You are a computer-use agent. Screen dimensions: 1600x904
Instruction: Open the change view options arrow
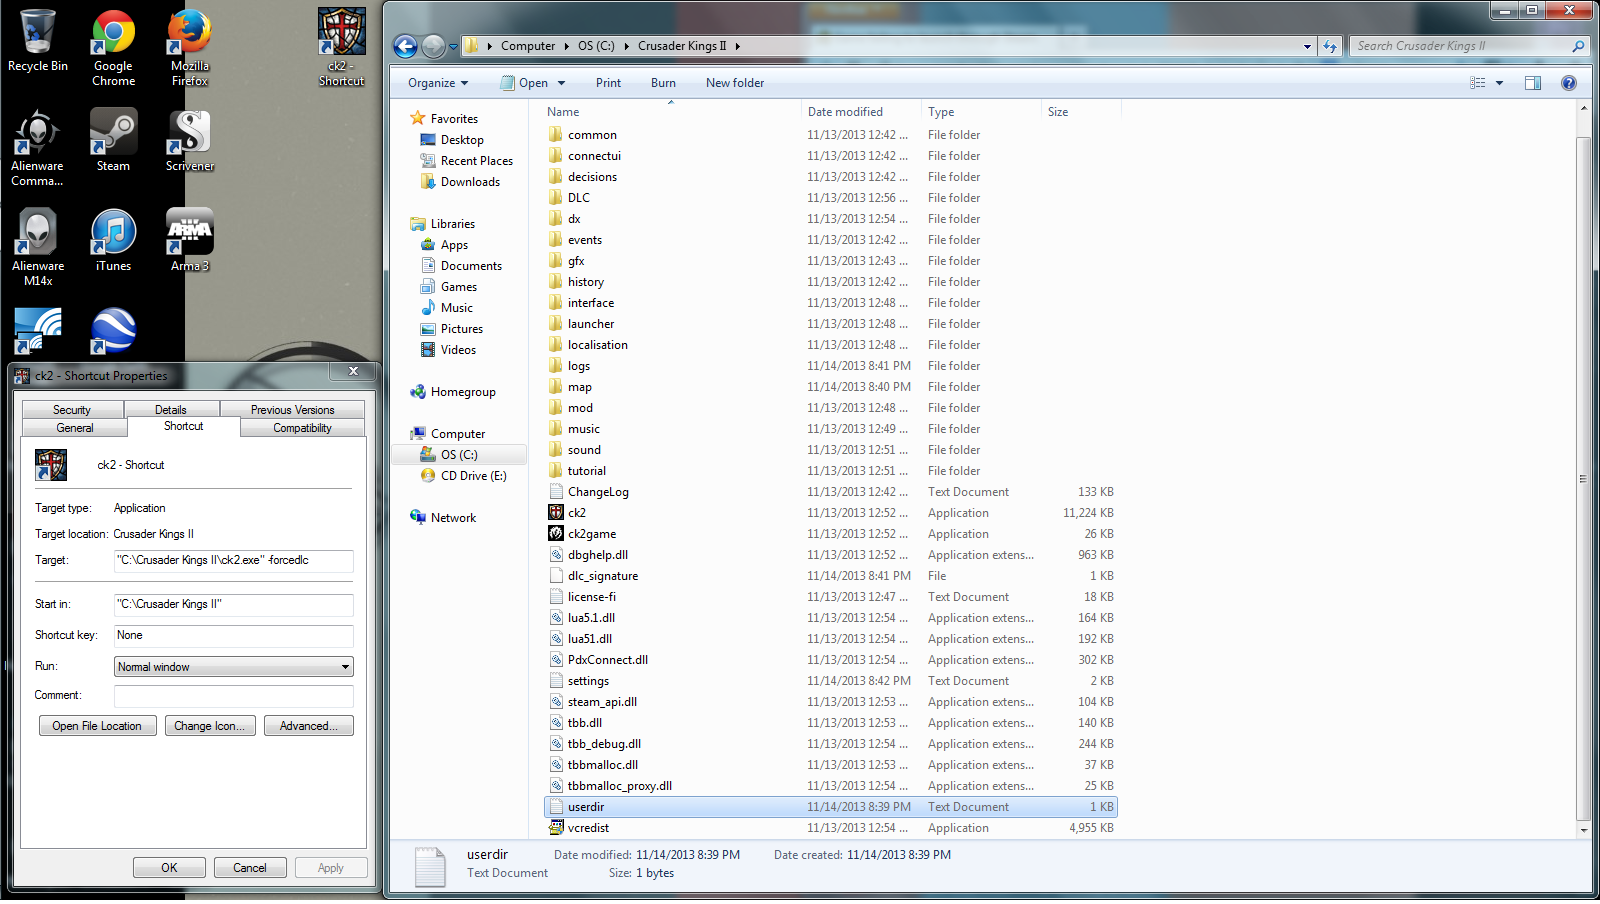(x=1499, y=83)
